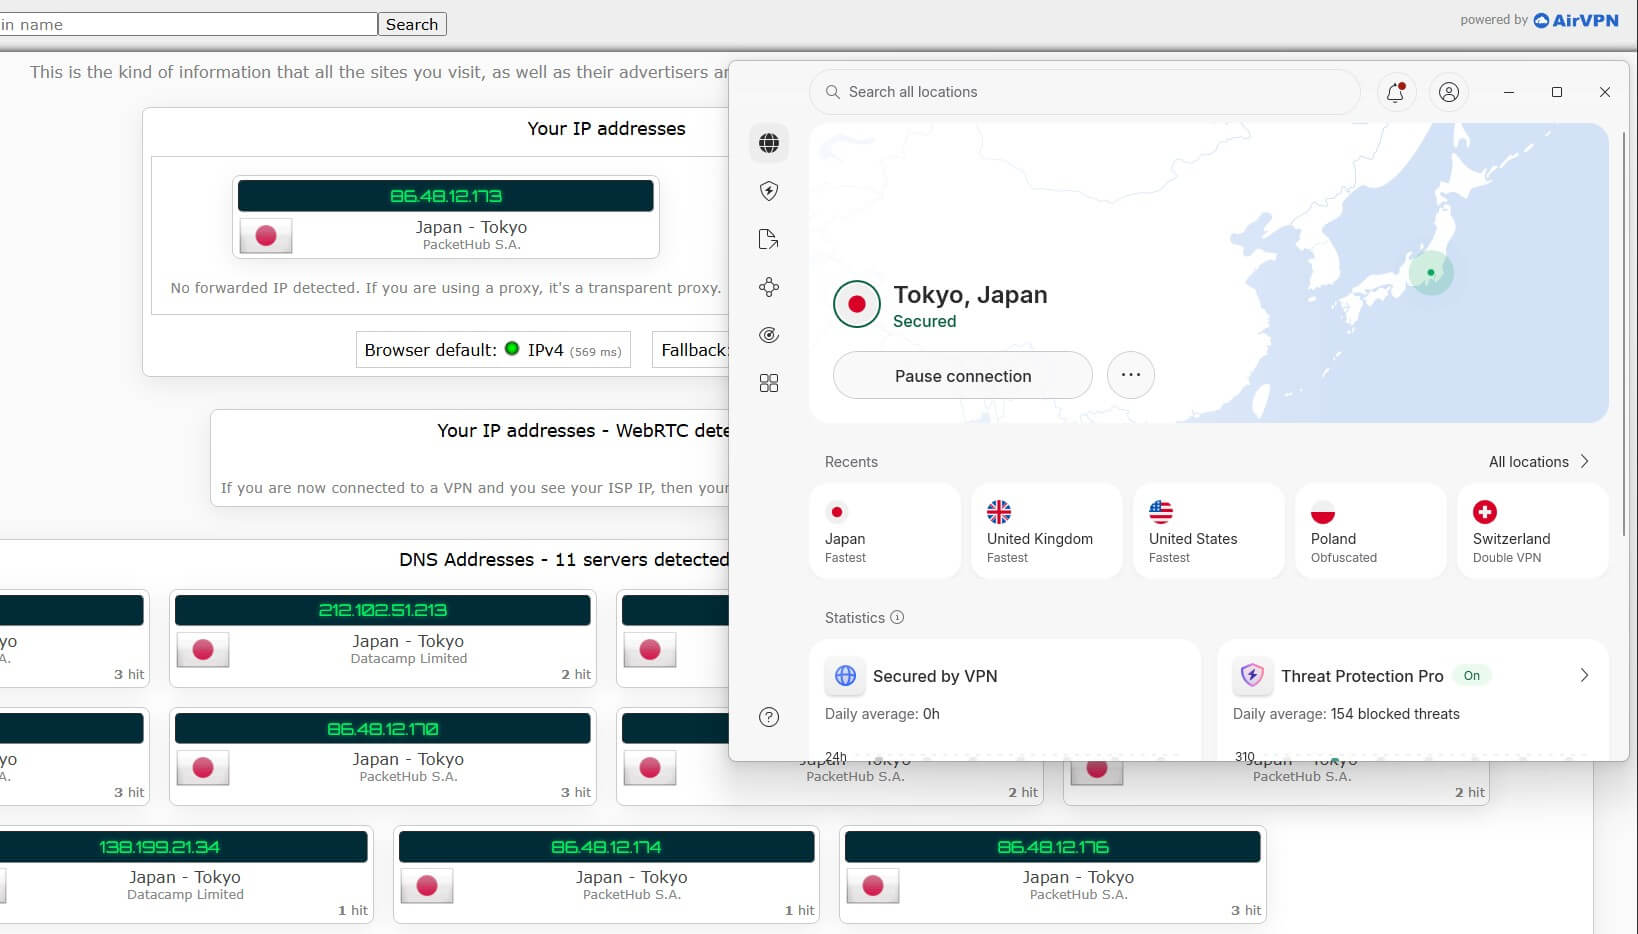Click 'No forwarded IP detected' message
Screen dimensions: 1638x934
pyautogui.click(x=445, y=288)
